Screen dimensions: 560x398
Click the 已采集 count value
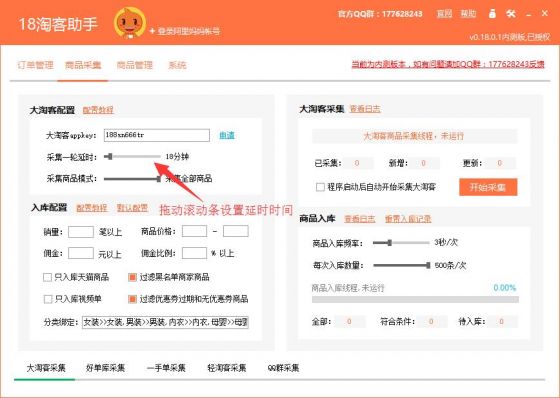(x=357, y=163)
